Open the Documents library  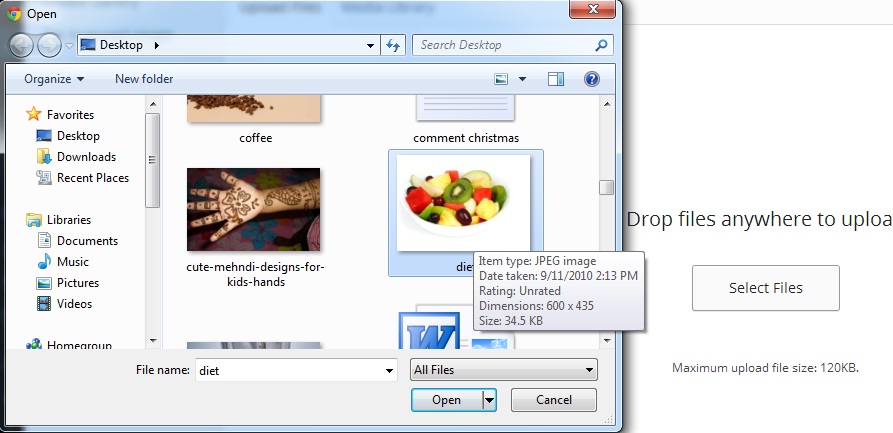[x=87, y=240]
